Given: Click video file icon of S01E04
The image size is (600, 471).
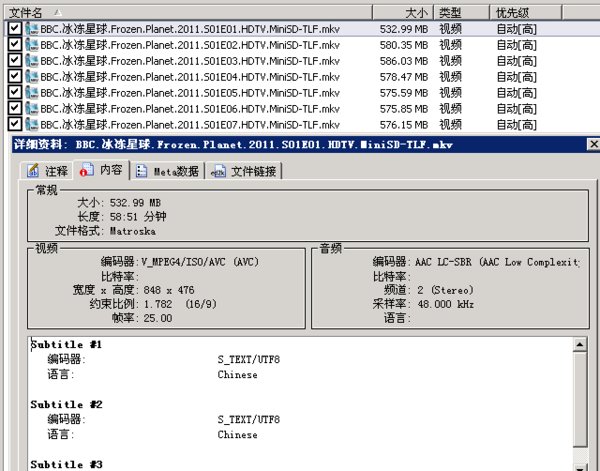Looking at the screenshot, I should 32,77.
